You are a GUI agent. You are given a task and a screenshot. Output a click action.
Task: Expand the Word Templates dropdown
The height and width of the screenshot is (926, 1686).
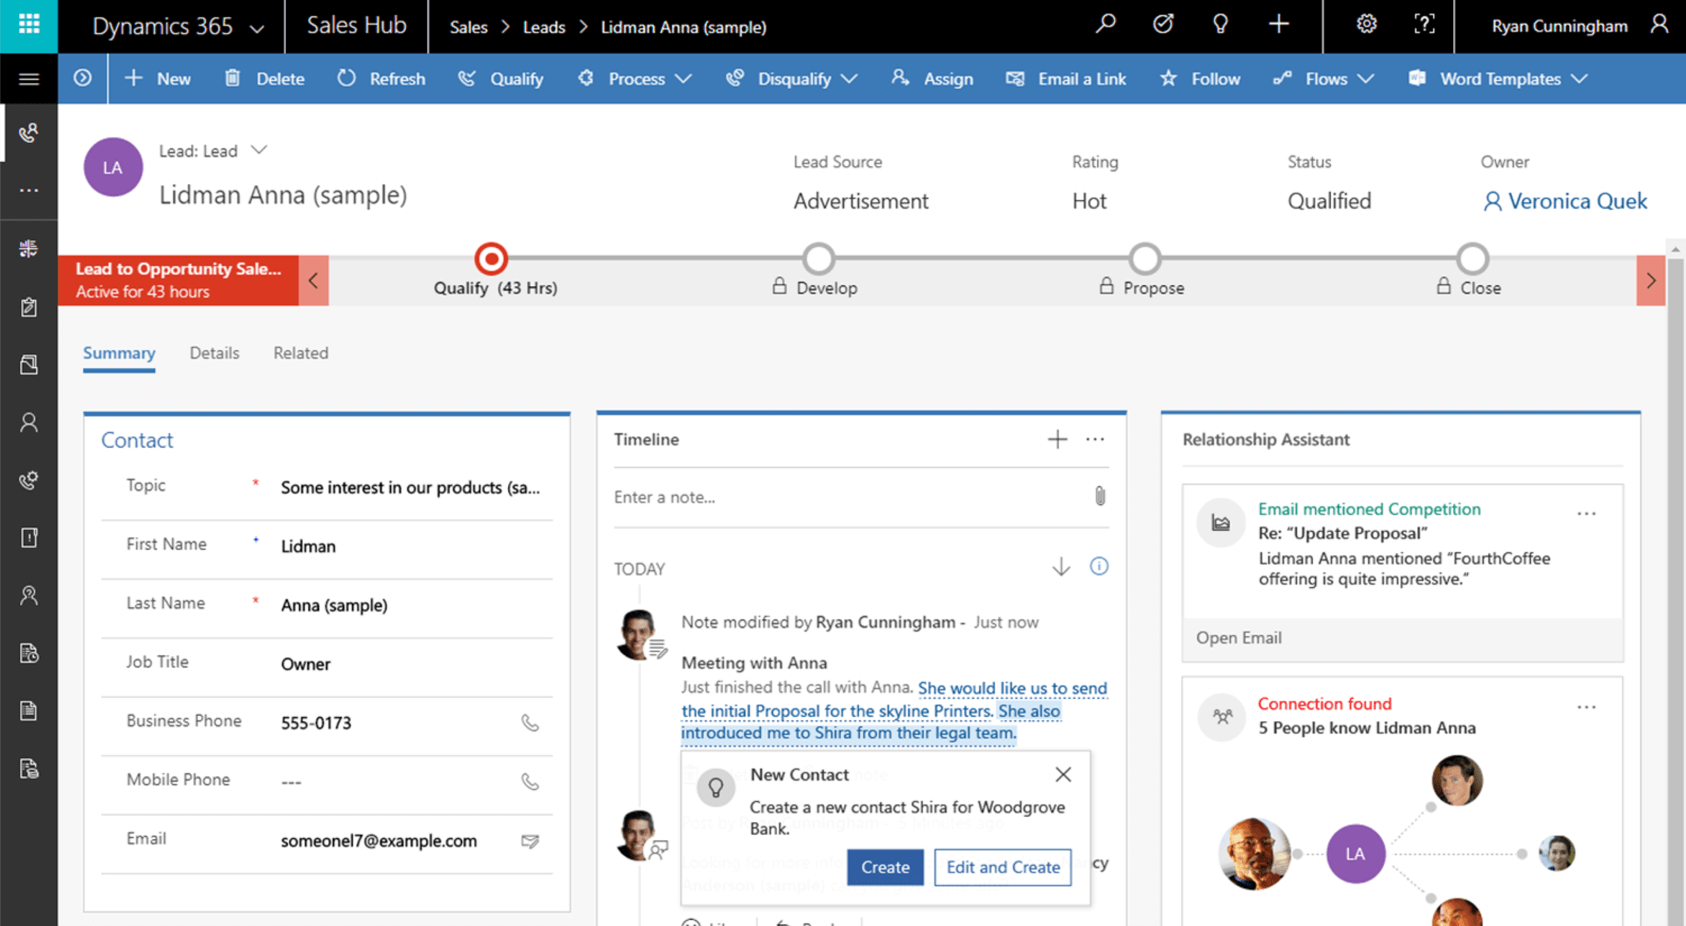pyautogui.click(x=1580, y=79)
